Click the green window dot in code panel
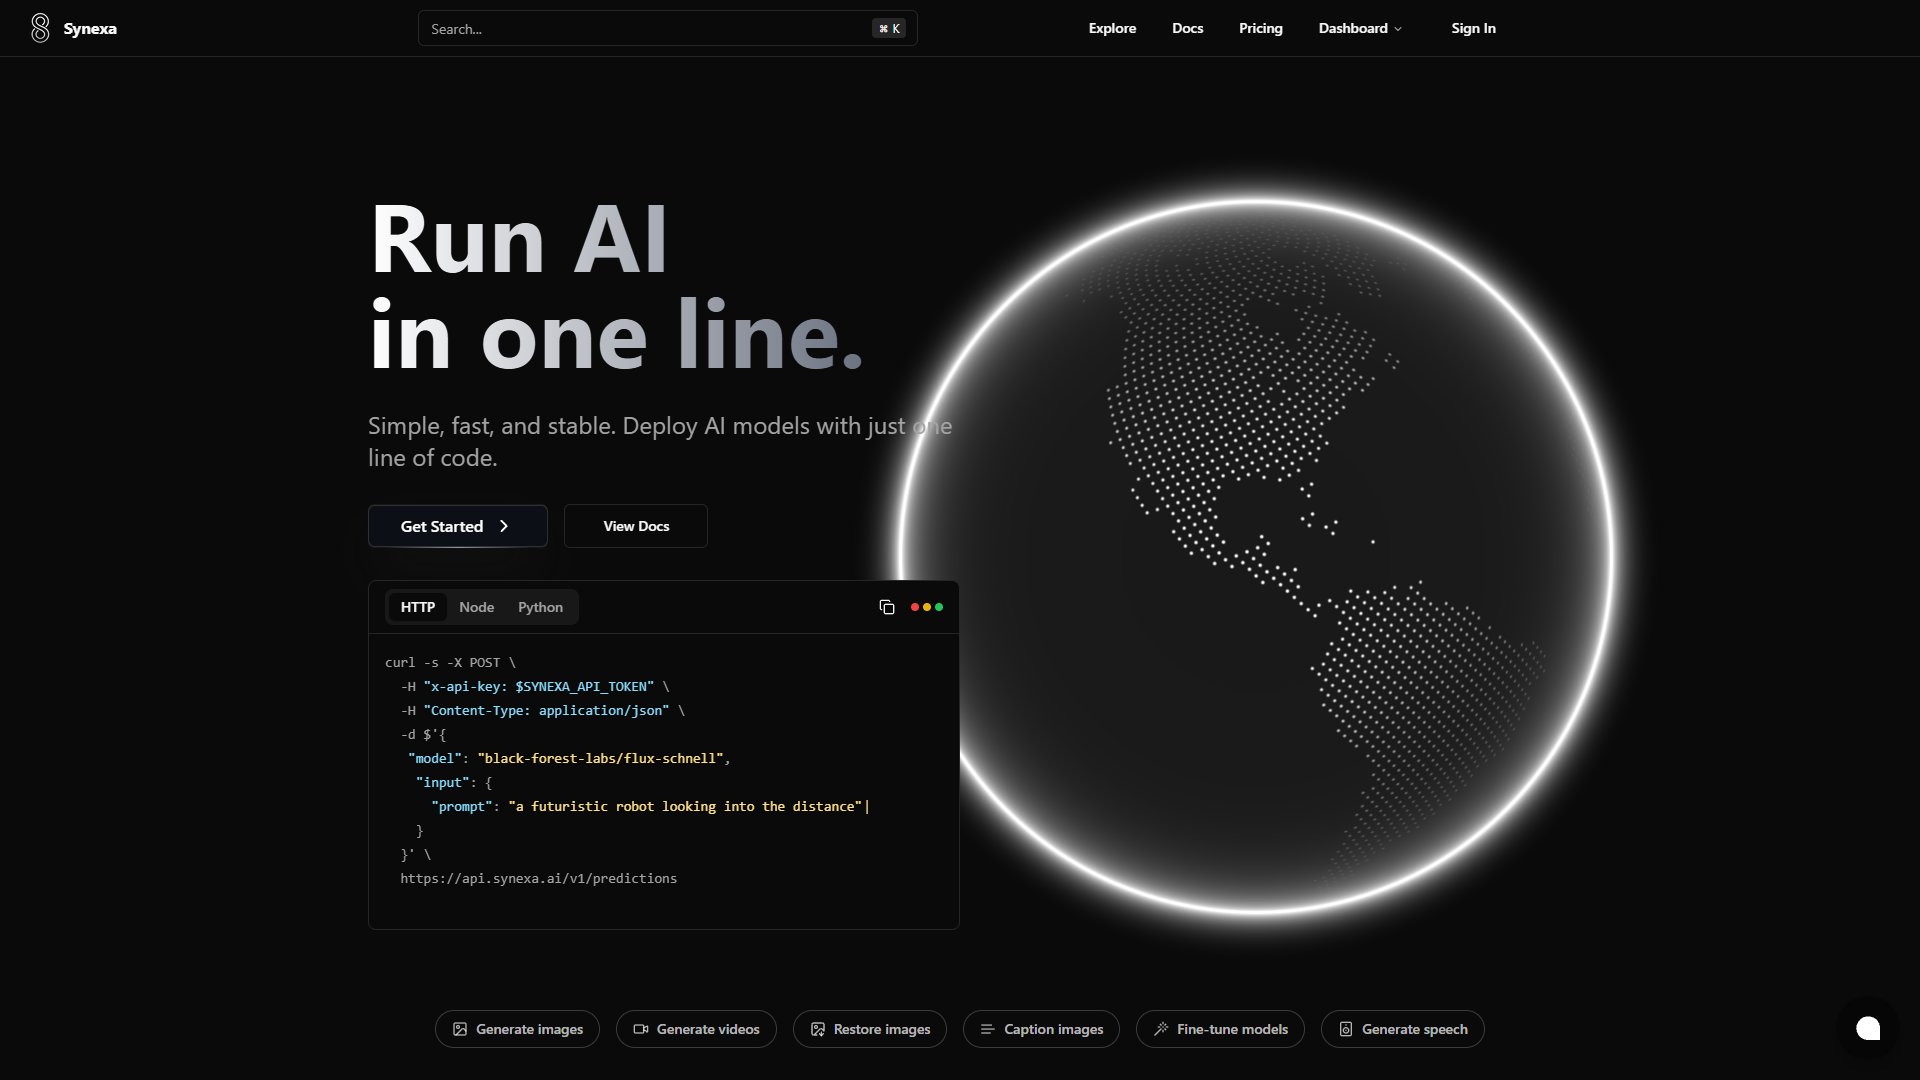The width and height of the screenshot is (1920, 1080). (x=939, y=607)
